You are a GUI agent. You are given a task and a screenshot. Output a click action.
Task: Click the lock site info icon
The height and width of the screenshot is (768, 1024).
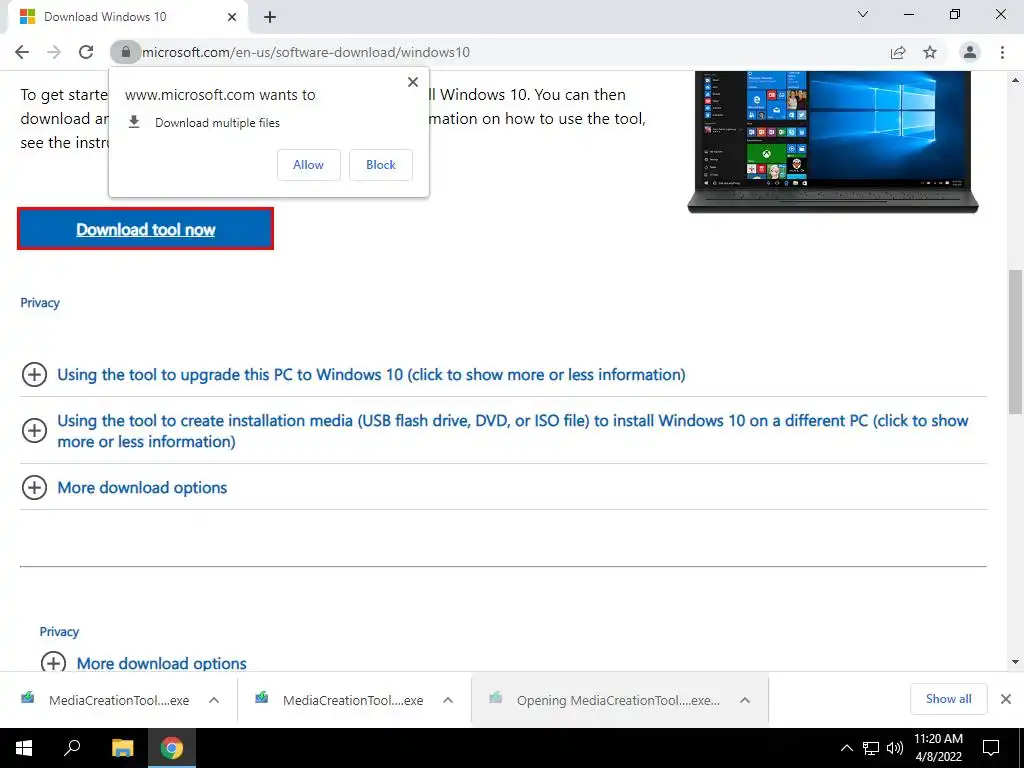point(125,52)
